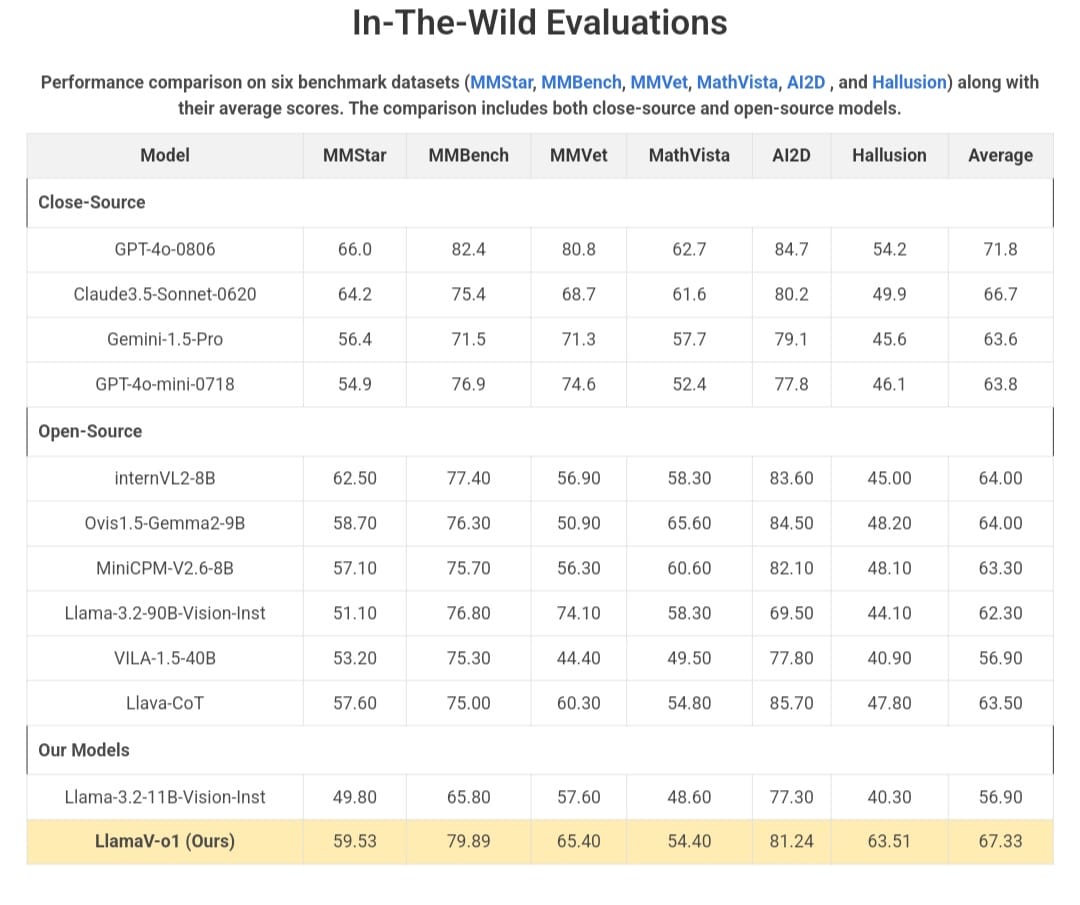Click the Llama-3.2-11B-Vision-Inst model name
The height and width of the screenshot is (905, 1080).
165,798
